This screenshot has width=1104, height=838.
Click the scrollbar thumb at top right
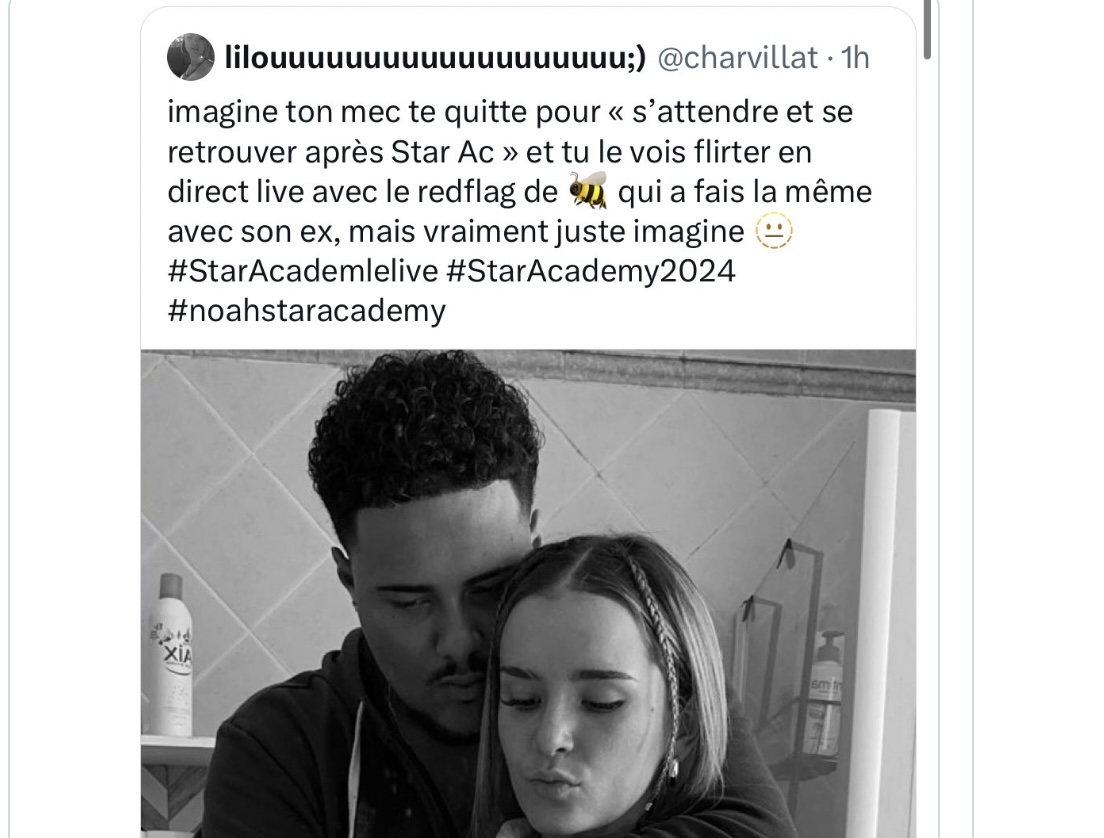click(x=927, y=28)
